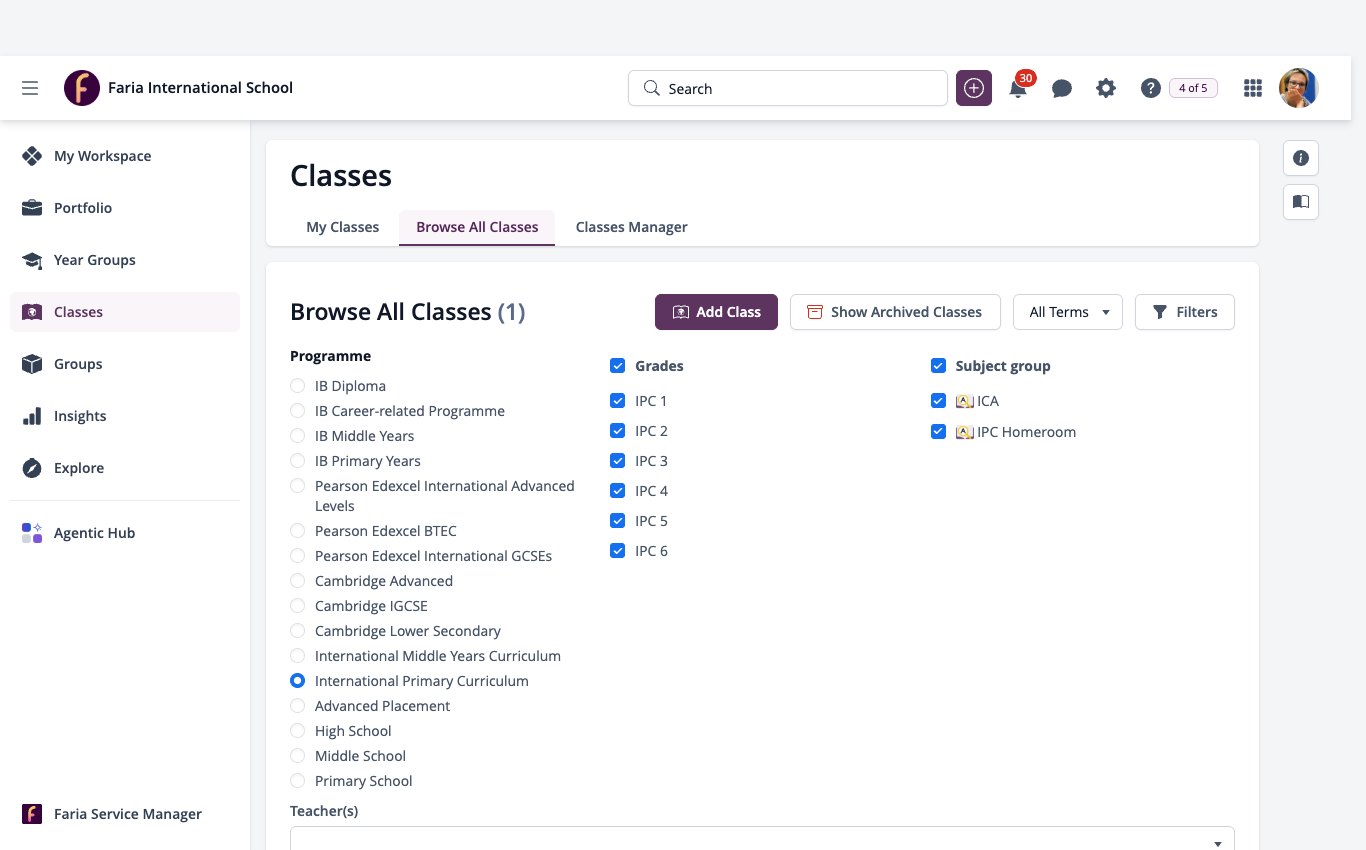Click Show Archived Classes button
Viewport: 1366px width, 850px height.
click(x=895, y=312)
